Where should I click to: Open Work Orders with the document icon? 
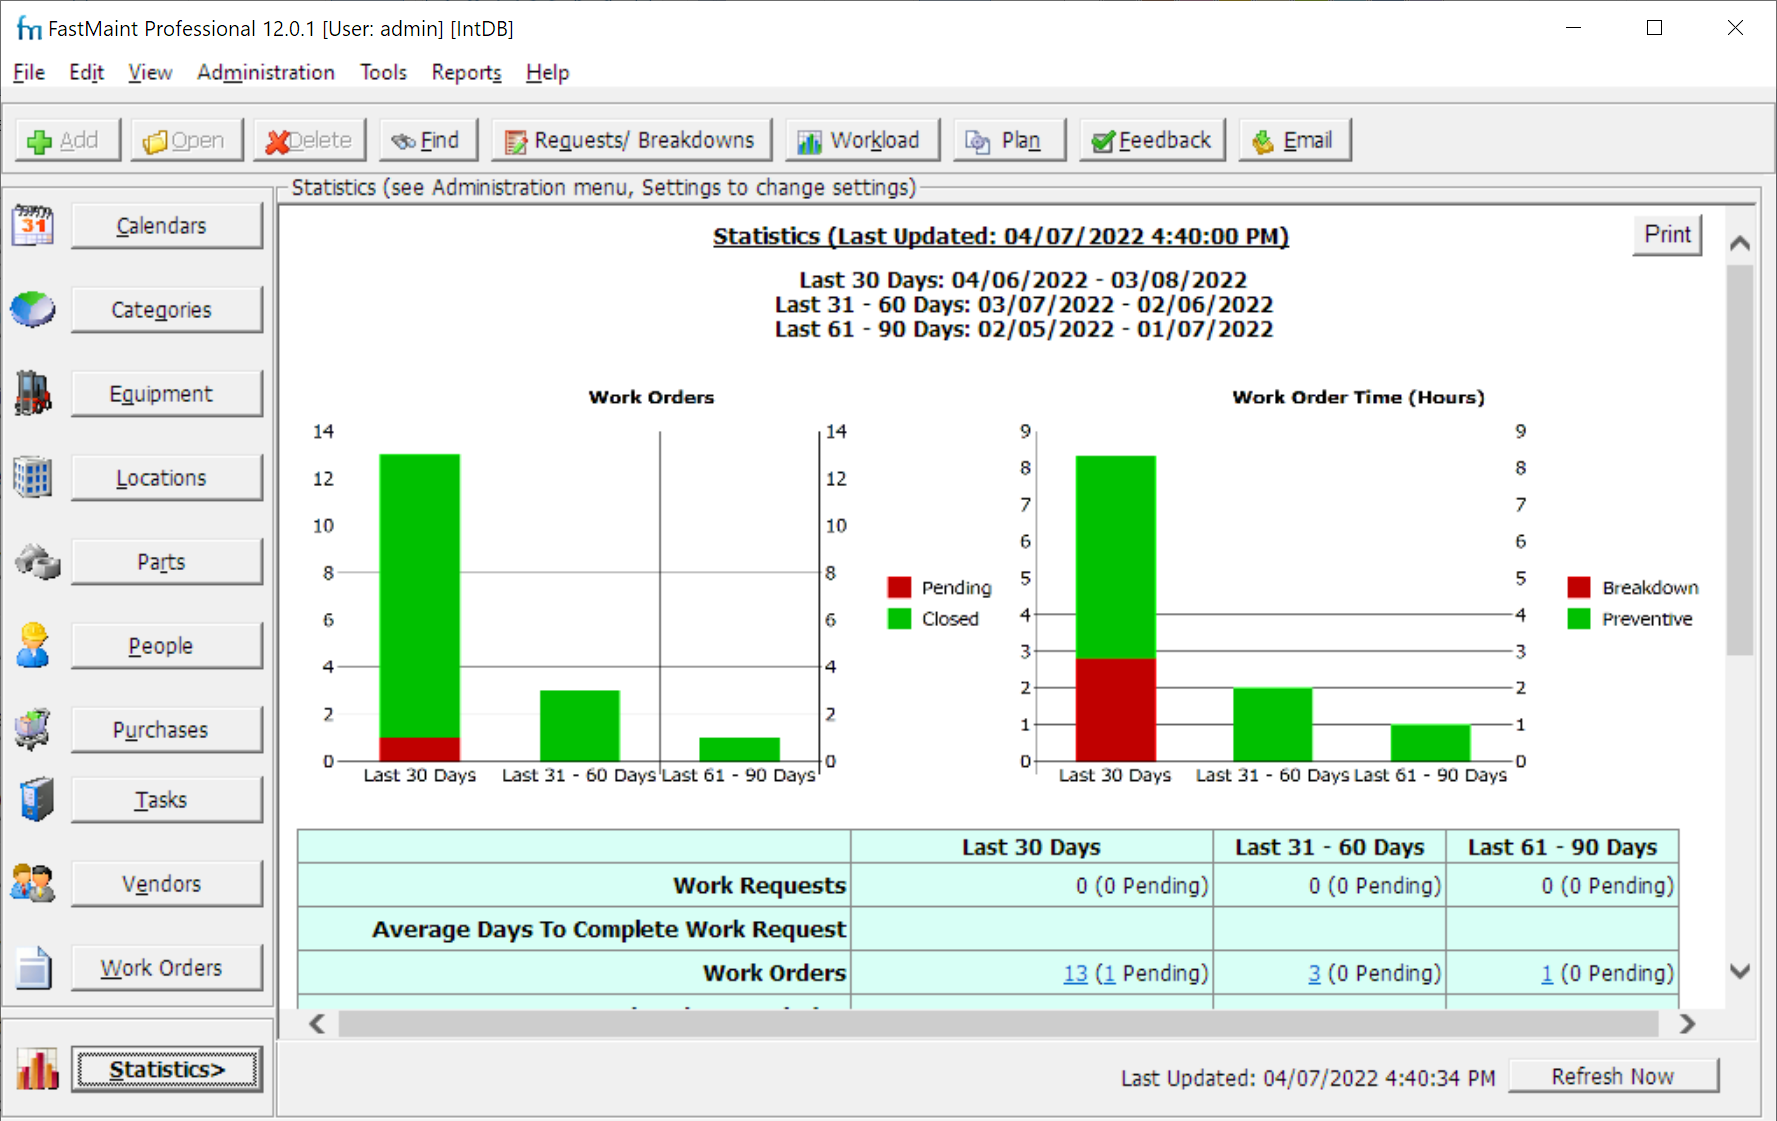pyautogui.click(x=33, y=967)
